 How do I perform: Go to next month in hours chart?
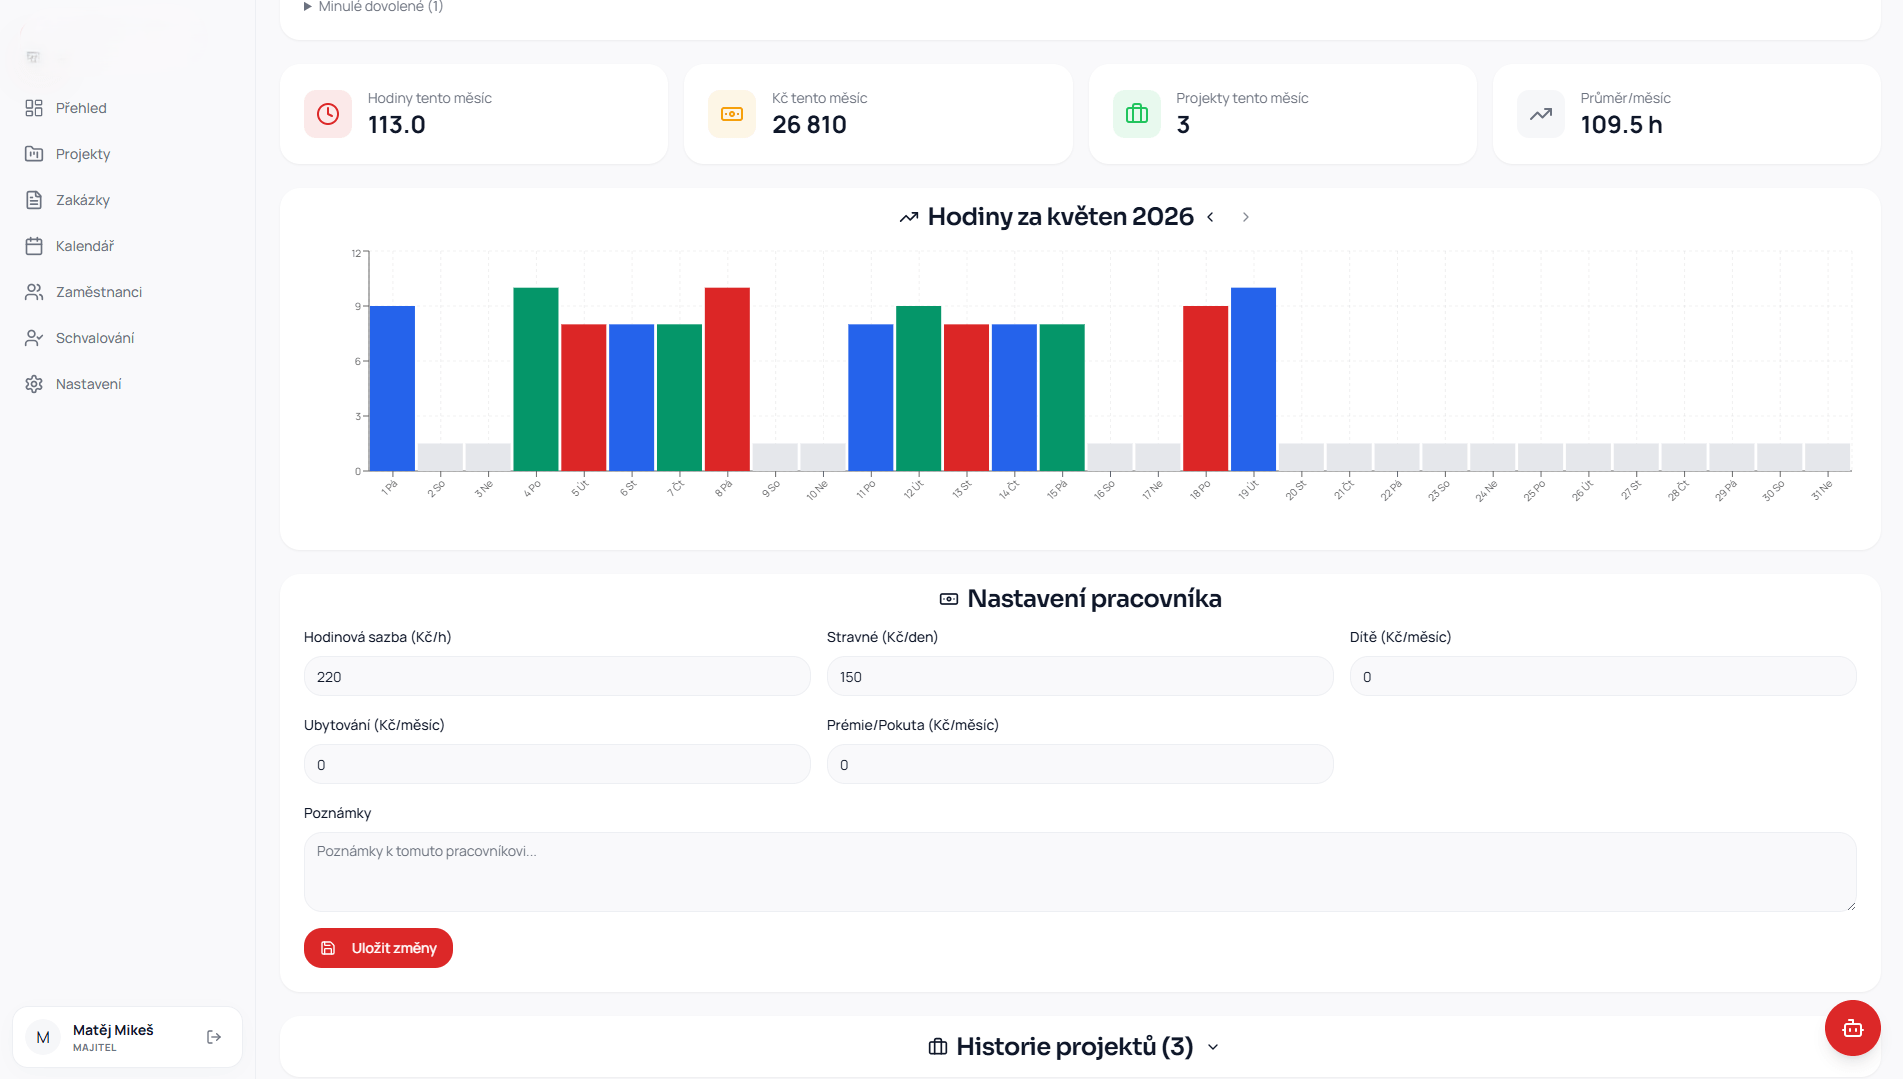(1246, 217)
